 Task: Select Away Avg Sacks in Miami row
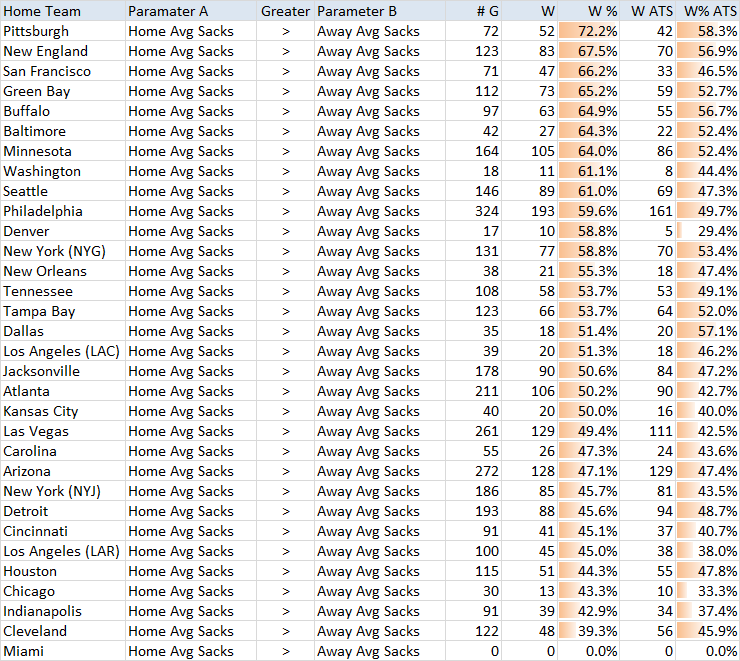coord(380,651)
